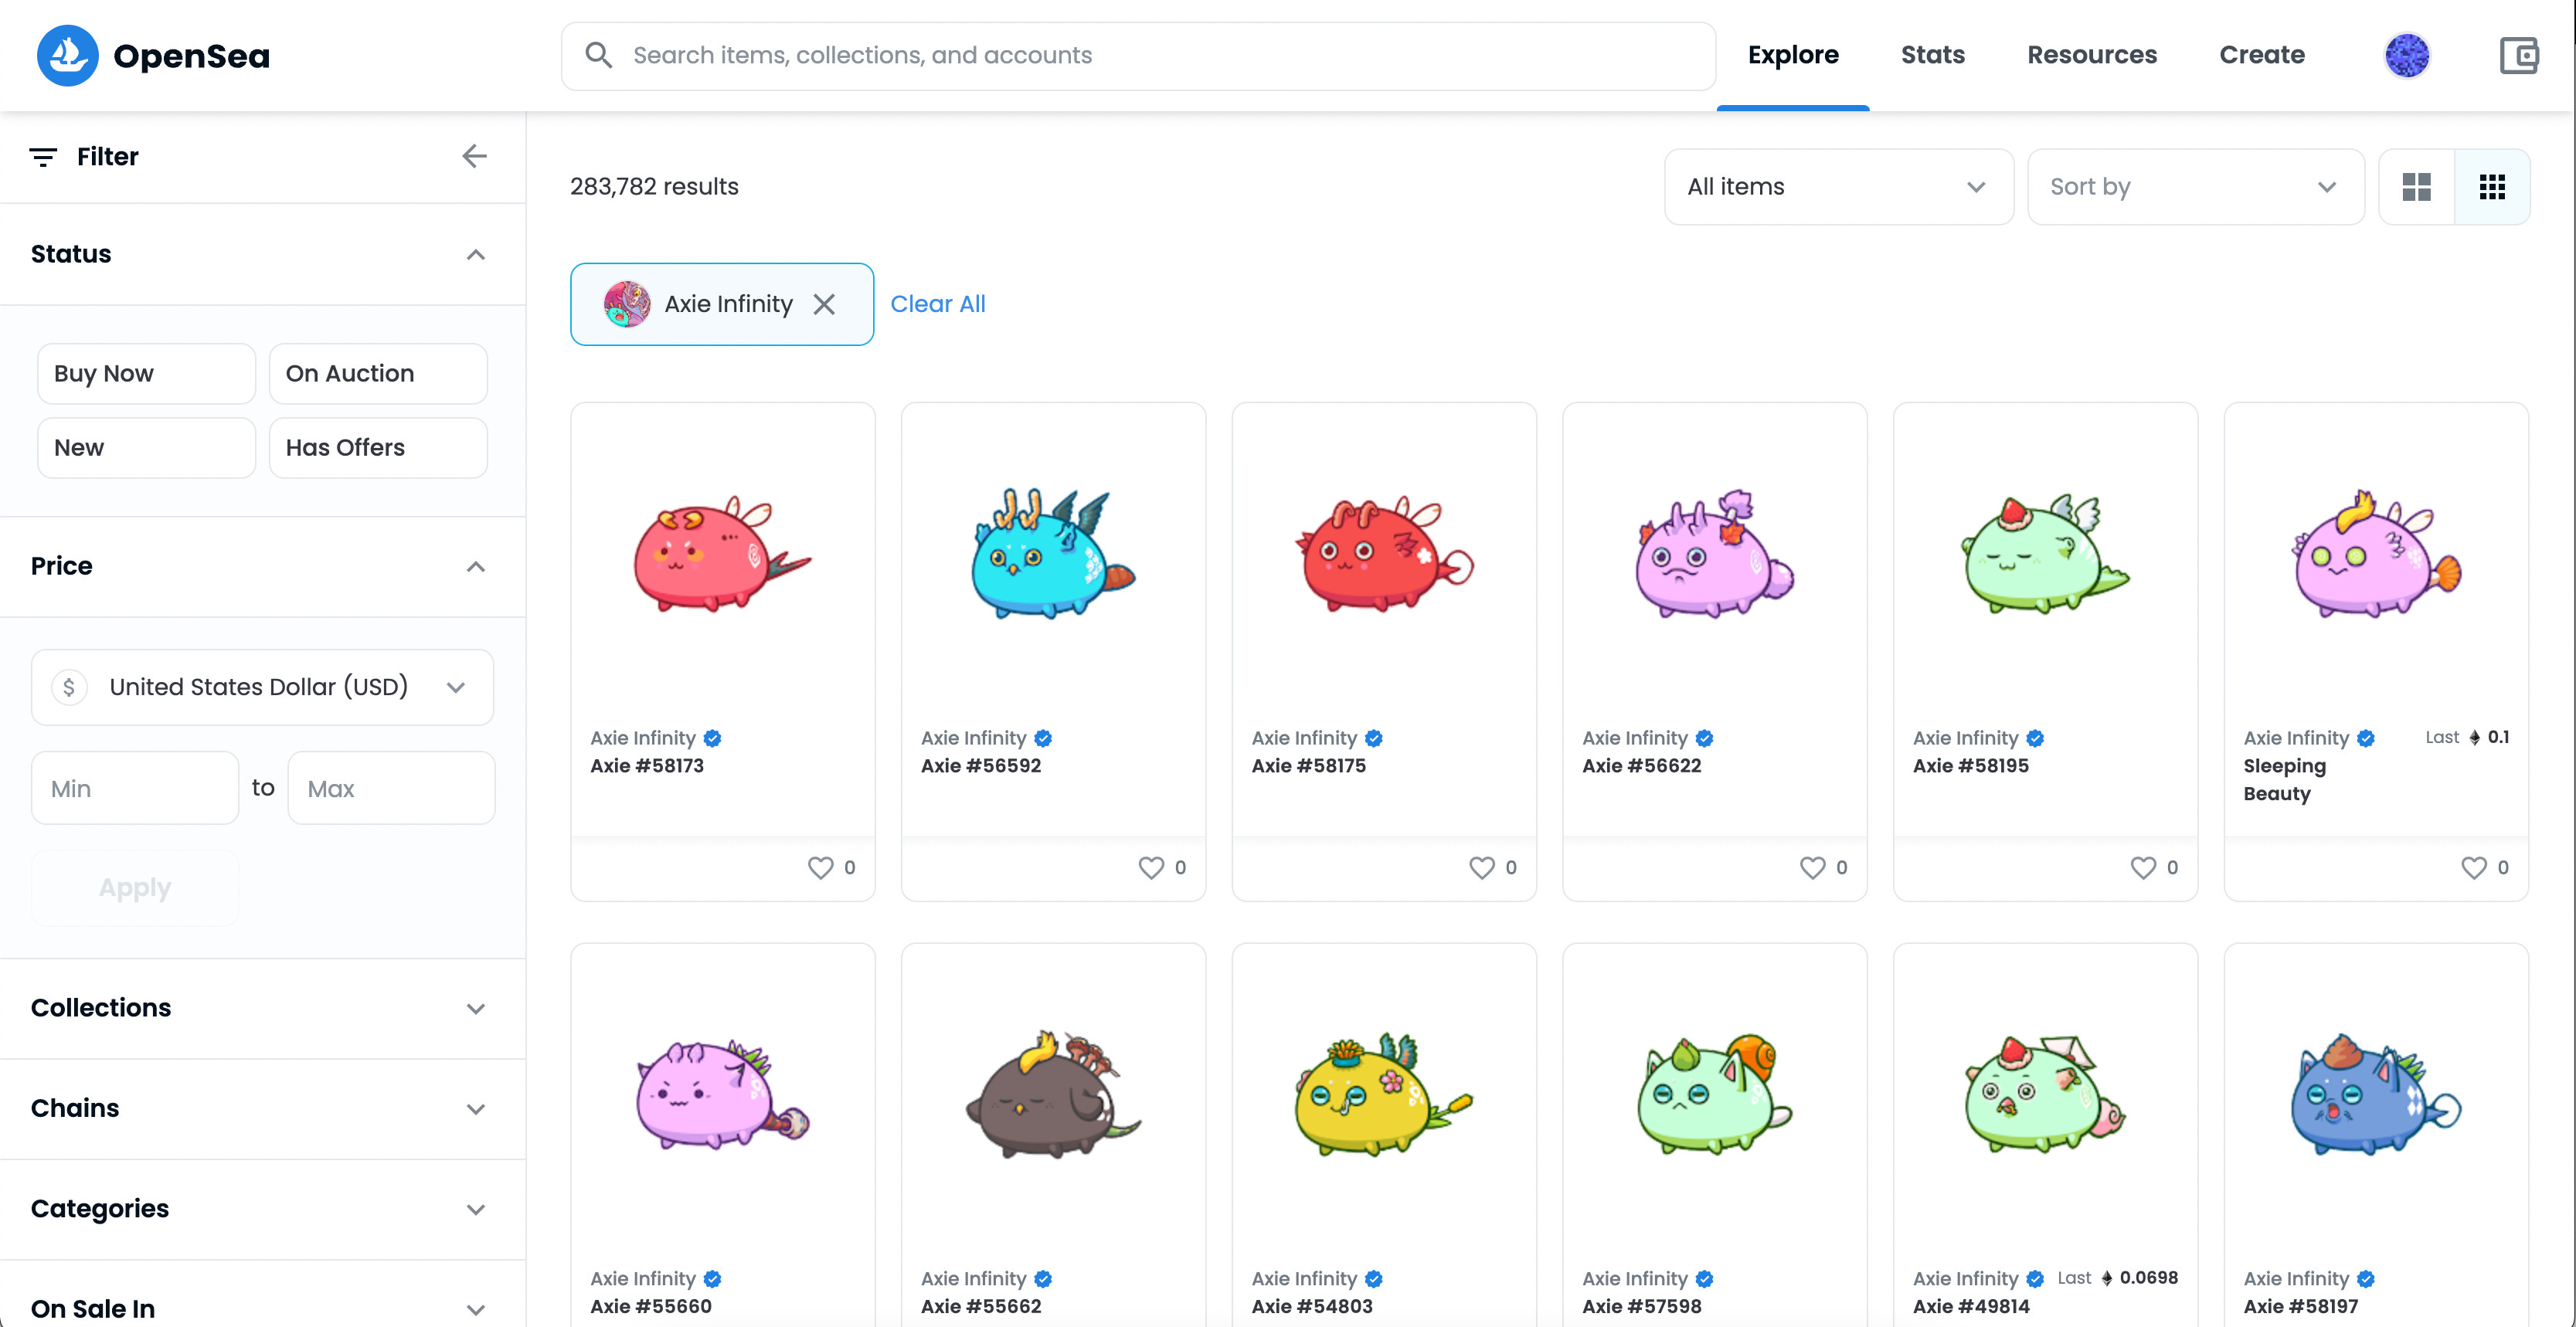The height and width of the screenshot is (1327, 2576).
Task: Click the Clear All link
Action: point(938,304)
